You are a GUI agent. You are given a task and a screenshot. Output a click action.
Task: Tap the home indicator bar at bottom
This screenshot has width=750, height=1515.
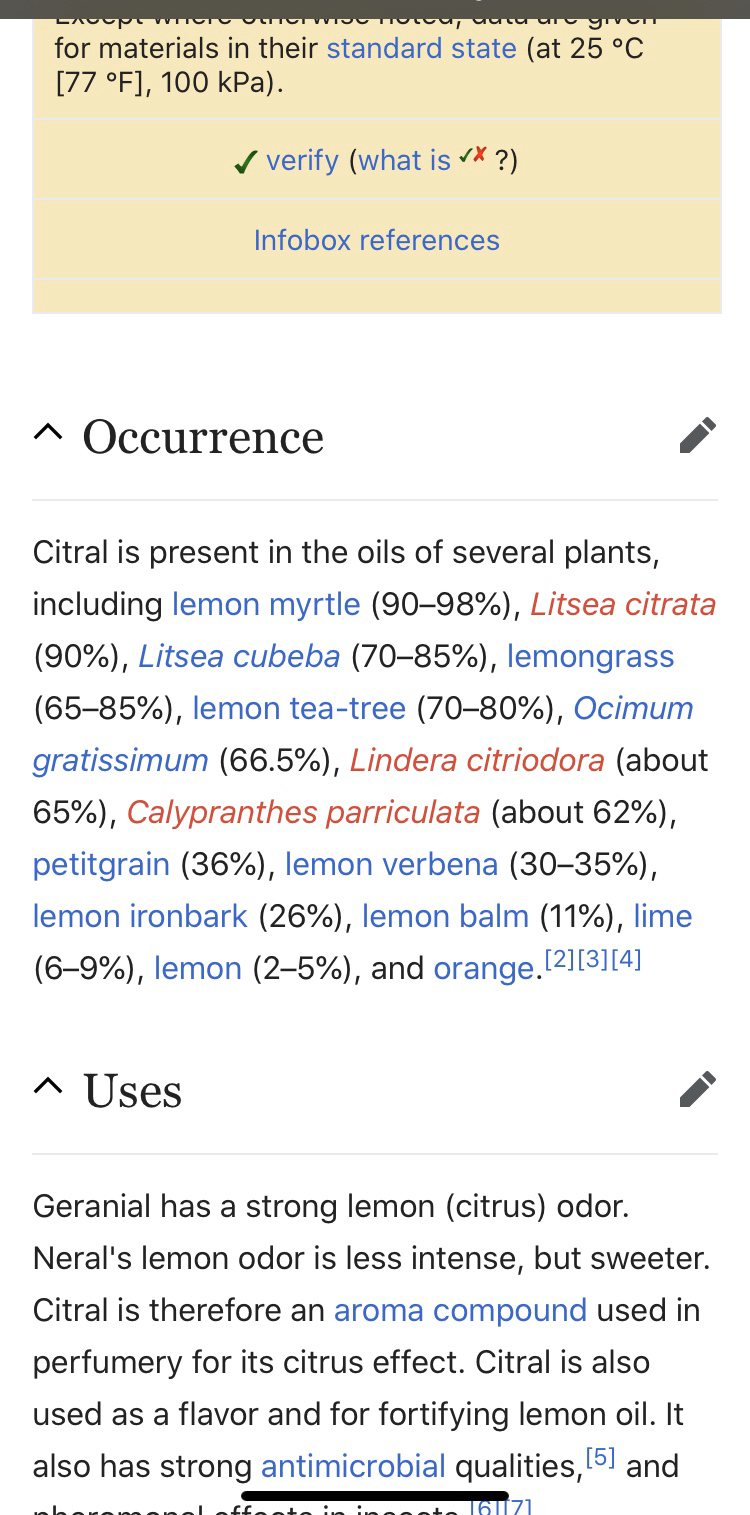coord(375,1496)
